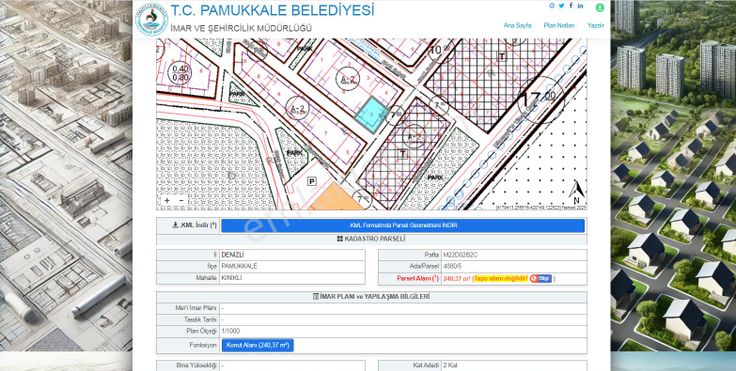Click the Bina Yüksekliği label
736x371 pixels.
196,365
